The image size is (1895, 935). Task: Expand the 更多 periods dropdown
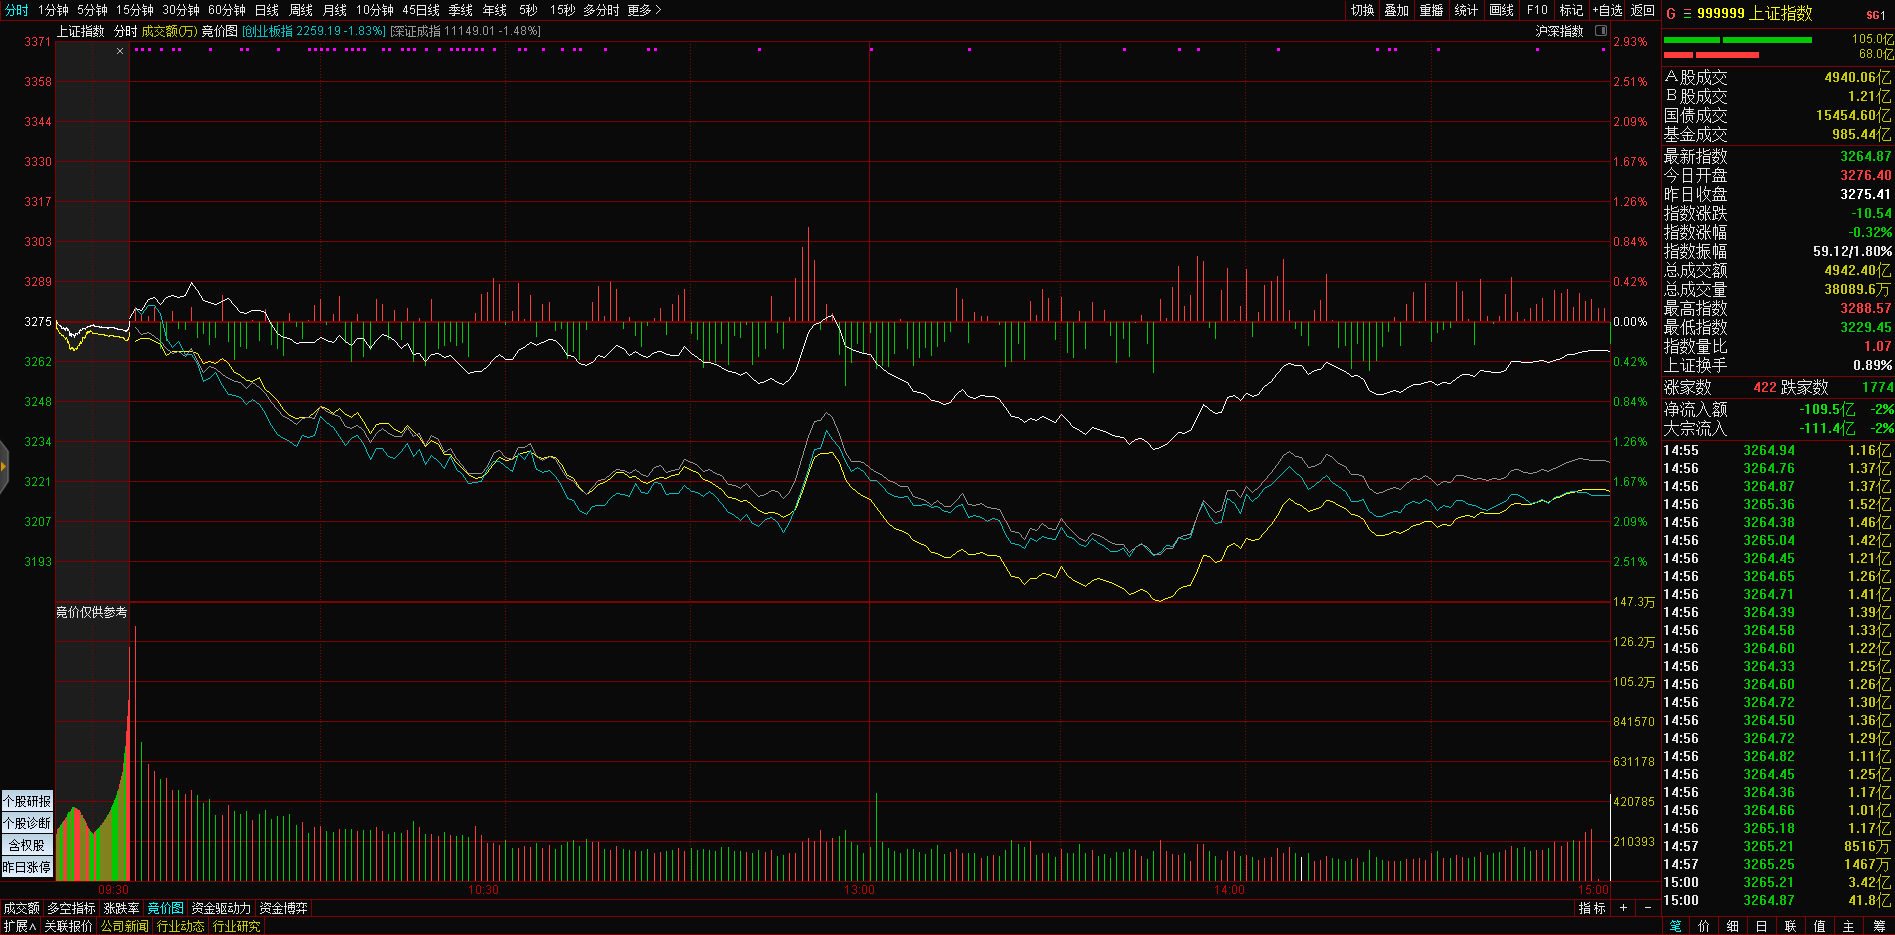tap(644, 10)
